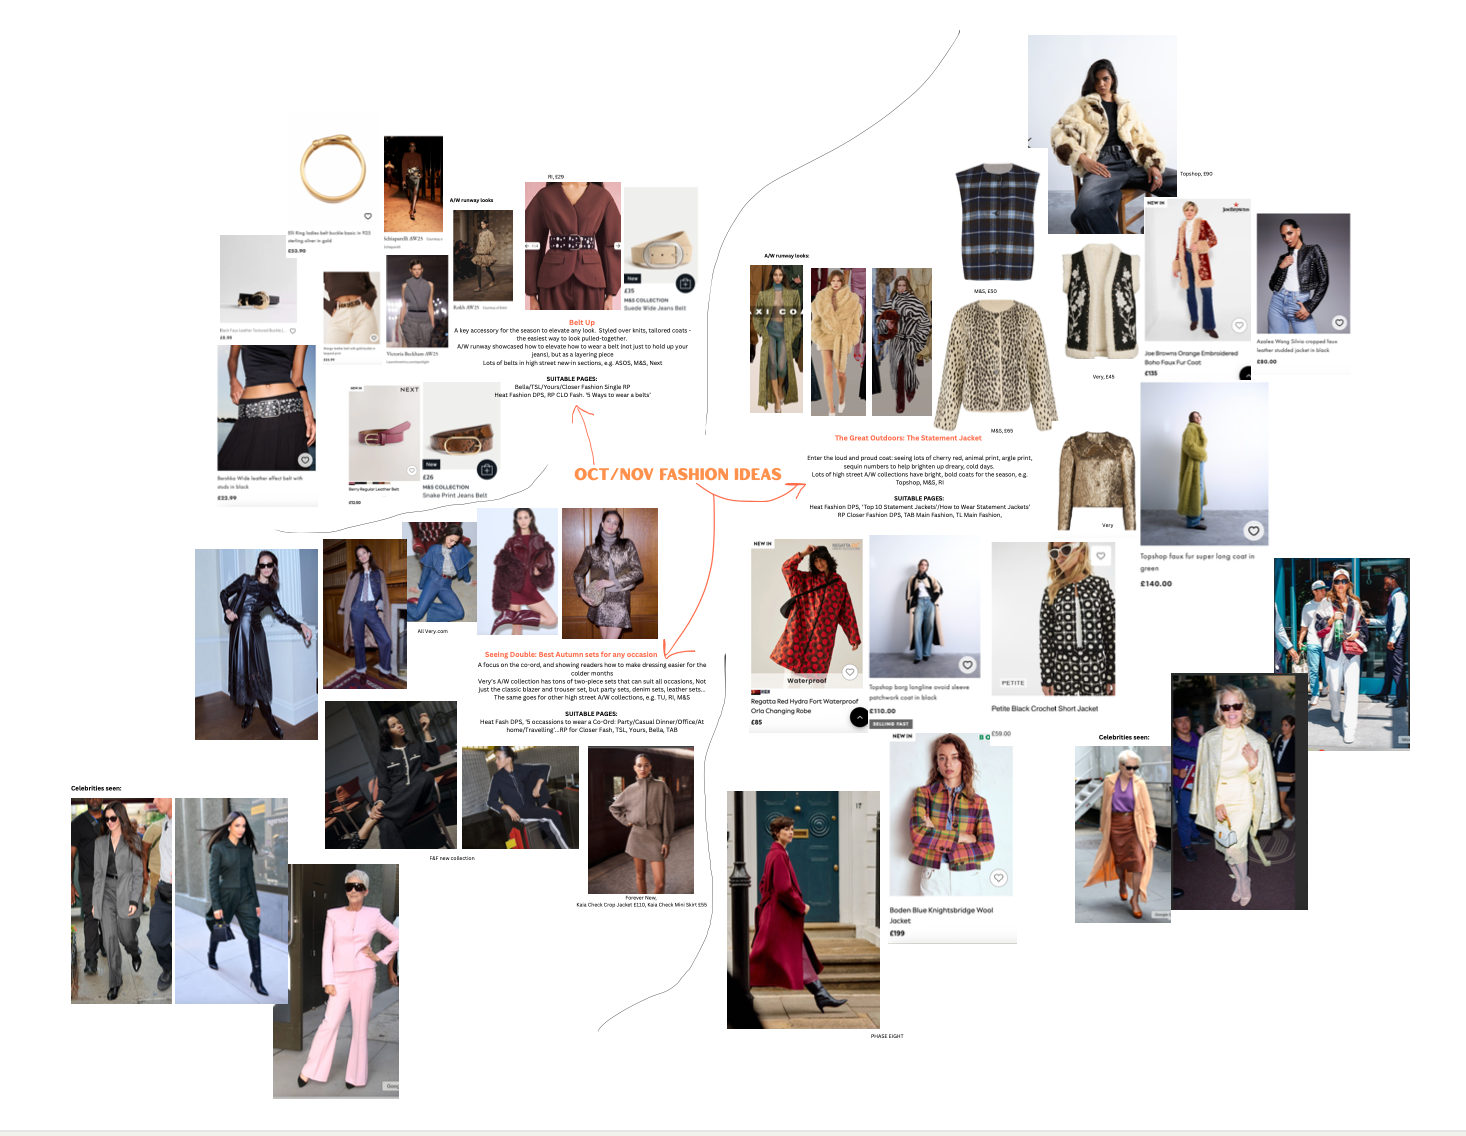The image size is (1466, 1136).
Task: Add Snake Print Jeans Belt to bag
Action: (487, 469)
